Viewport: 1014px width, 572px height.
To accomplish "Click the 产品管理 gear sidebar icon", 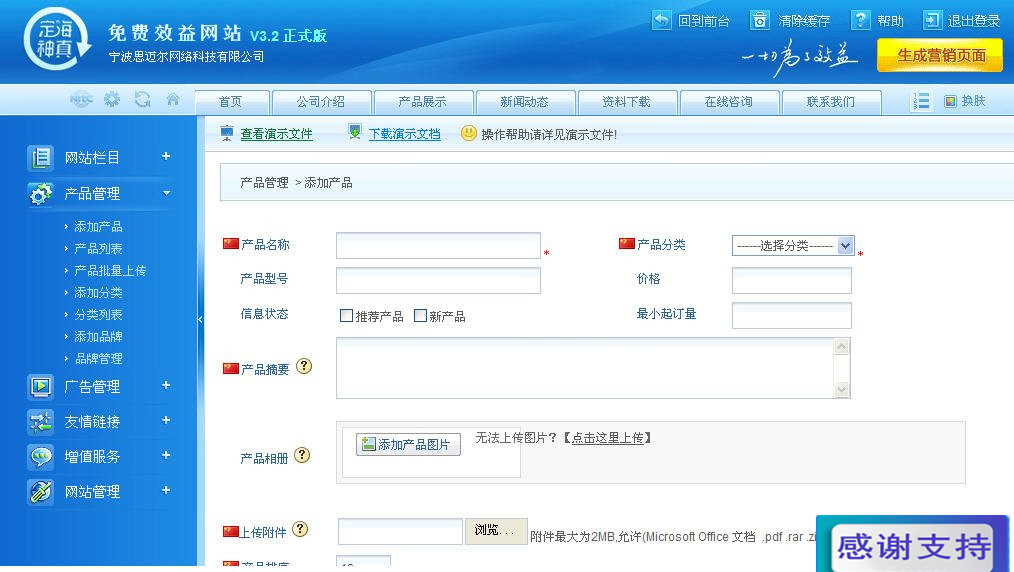I will click(x=41, y=193).
